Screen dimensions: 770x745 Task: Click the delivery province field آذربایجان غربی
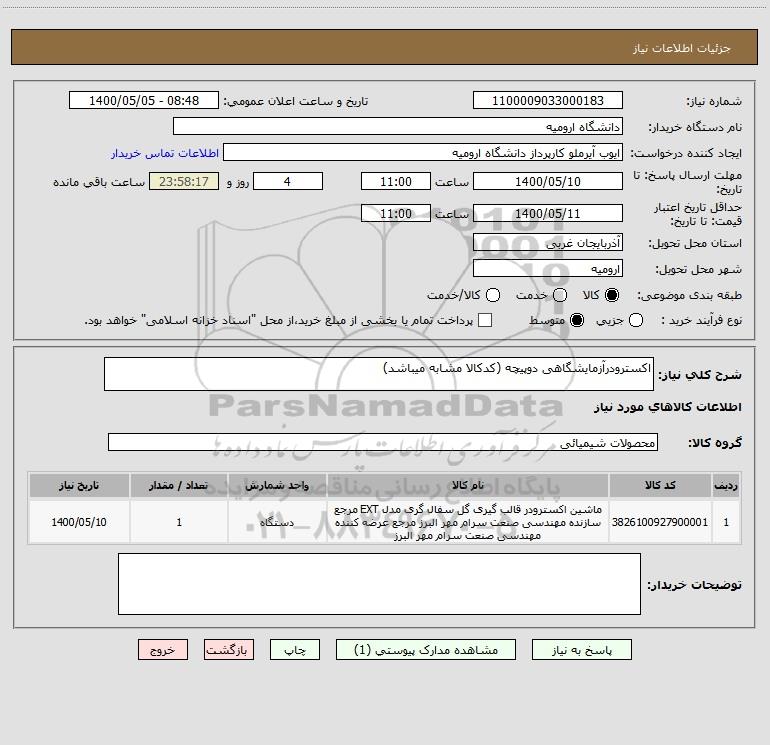pos(548,243)
